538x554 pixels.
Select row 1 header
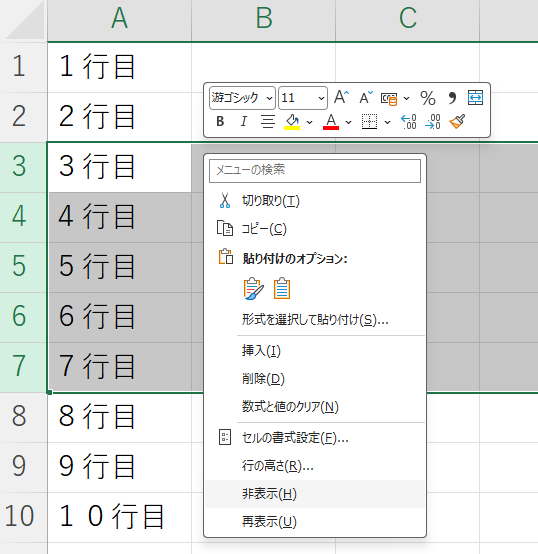pos(23,67)
